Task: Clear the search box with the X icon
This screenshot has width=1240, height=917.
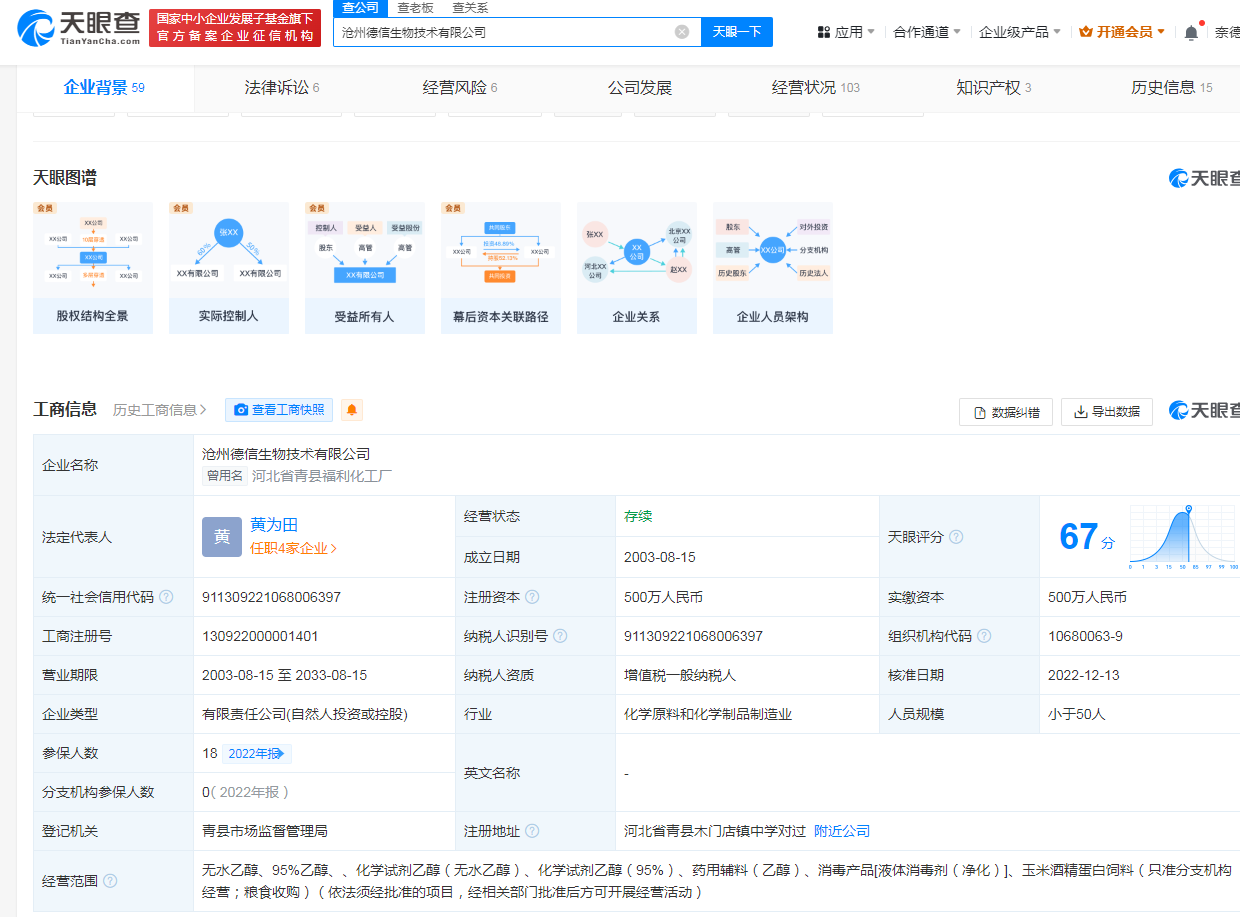Action: click(x=682, y=32)
